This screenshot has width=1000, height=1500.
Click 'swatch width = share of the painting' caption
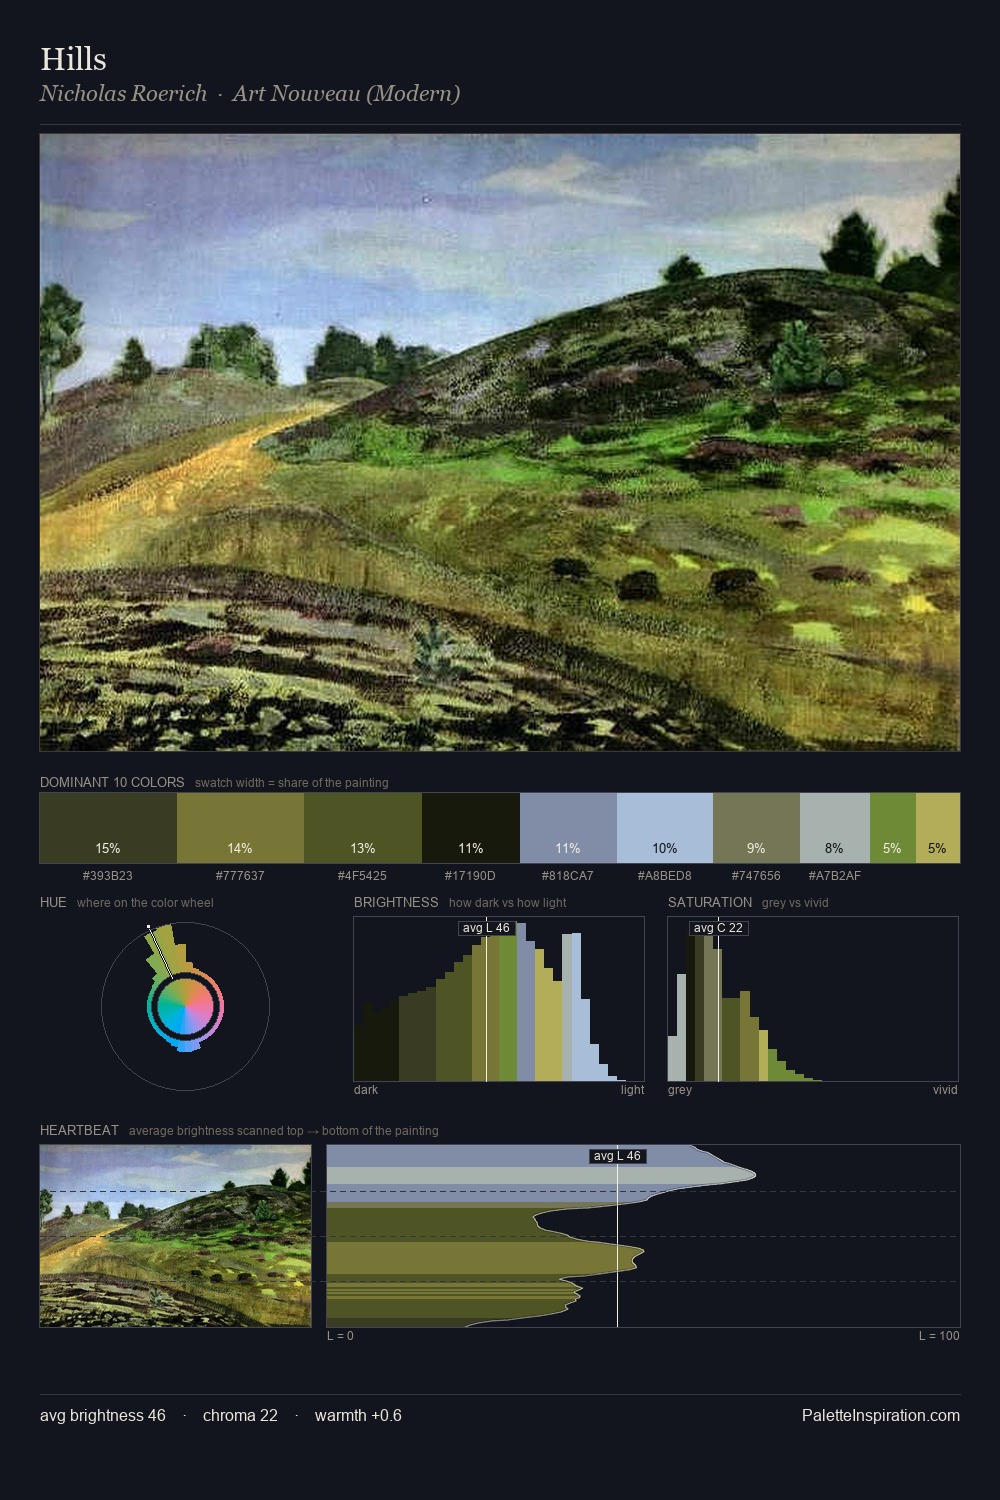pyautogui.click(x=292, y=783)
